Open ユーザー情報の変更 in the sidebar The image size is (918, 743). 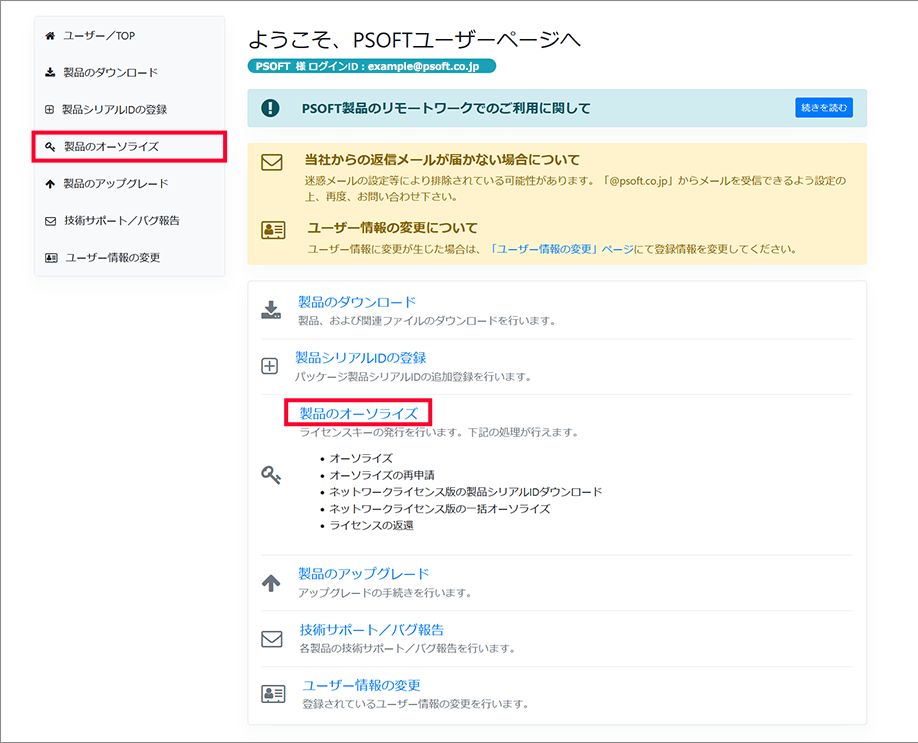pyautogui.click(x=112, y=258)
